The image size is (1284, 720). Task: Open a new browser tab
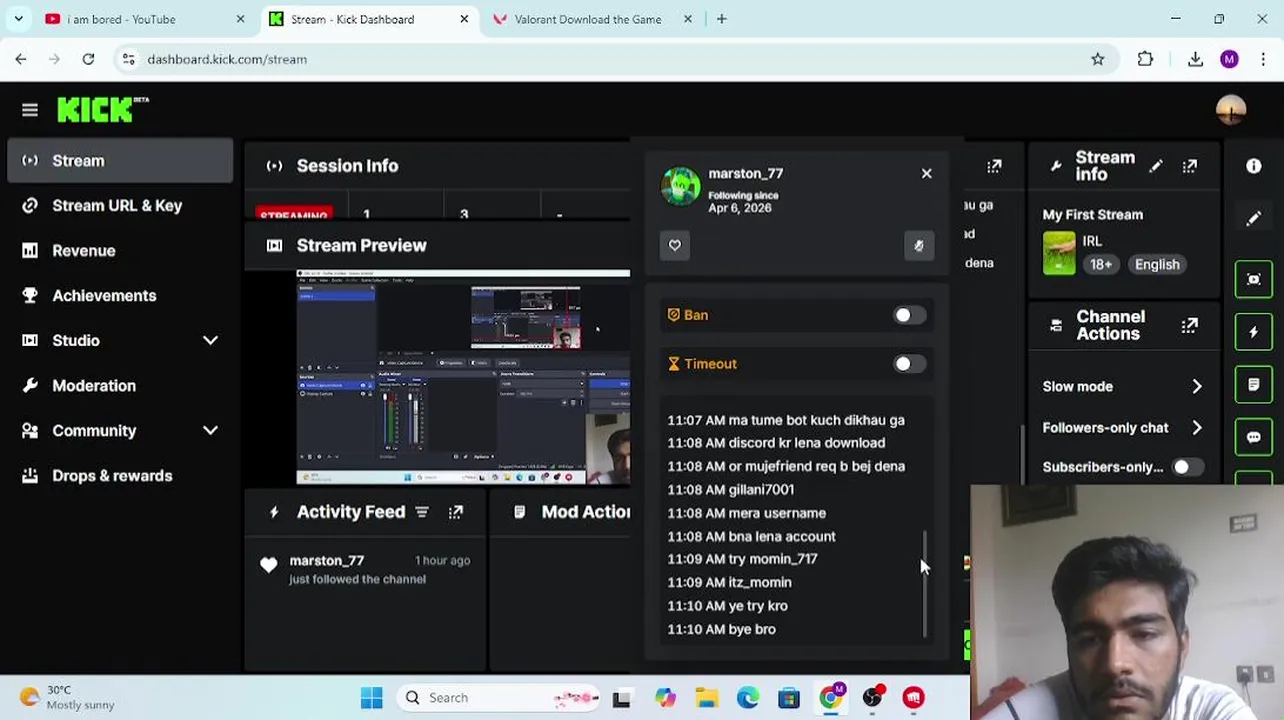pos(721,19)
